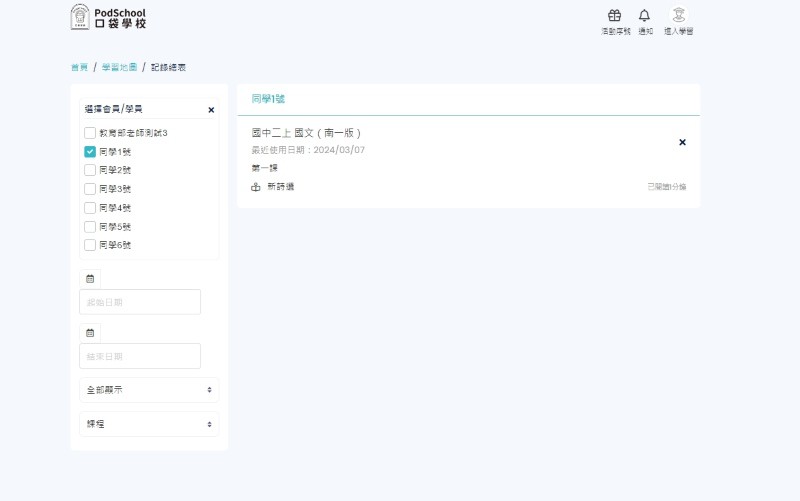Enable the 同學2號 checkbox

90,170
